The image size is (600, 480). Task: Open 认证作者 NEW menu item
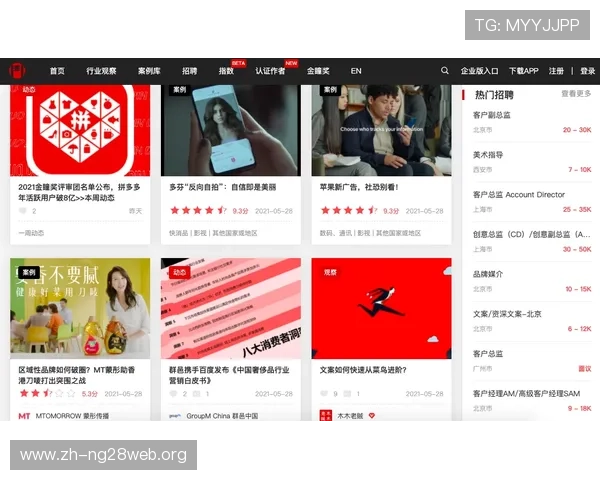pyautogui.click(x=270, y=71)
